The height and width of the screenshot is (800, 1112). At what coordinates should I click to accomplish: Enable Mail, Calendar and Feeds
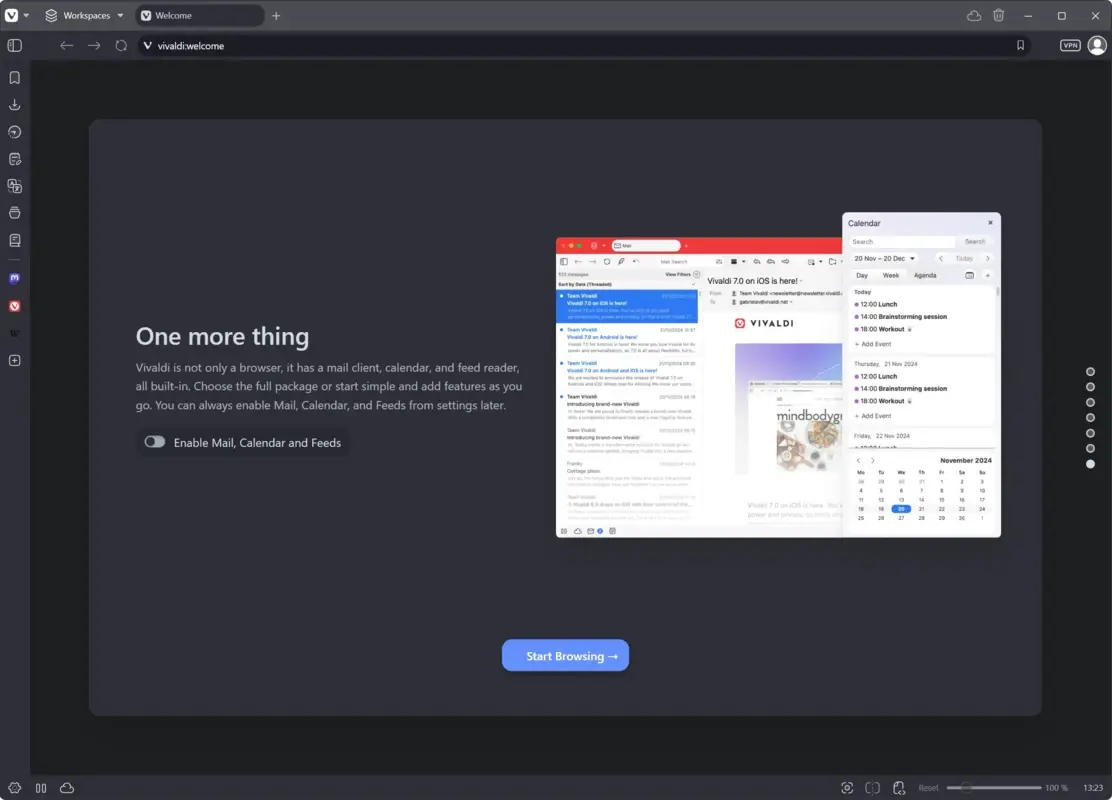[x=155, y=442]
